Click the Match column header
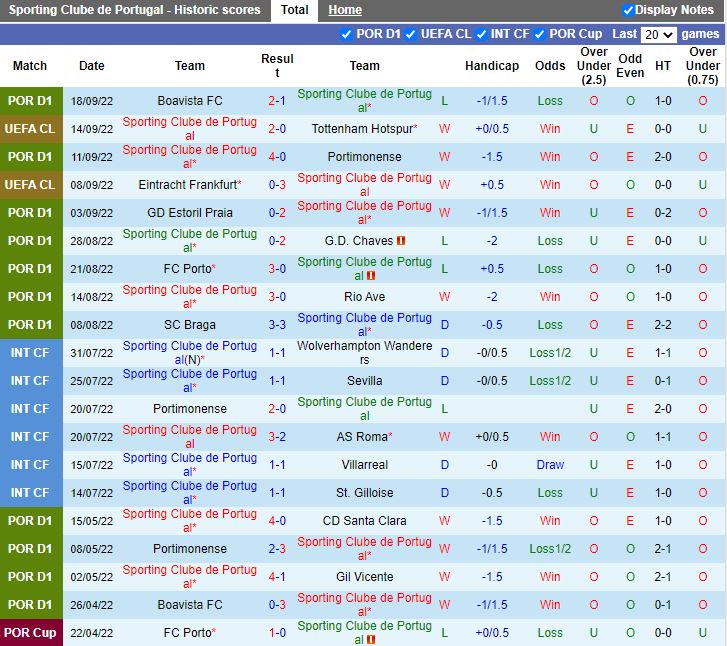 click(30, 66)
